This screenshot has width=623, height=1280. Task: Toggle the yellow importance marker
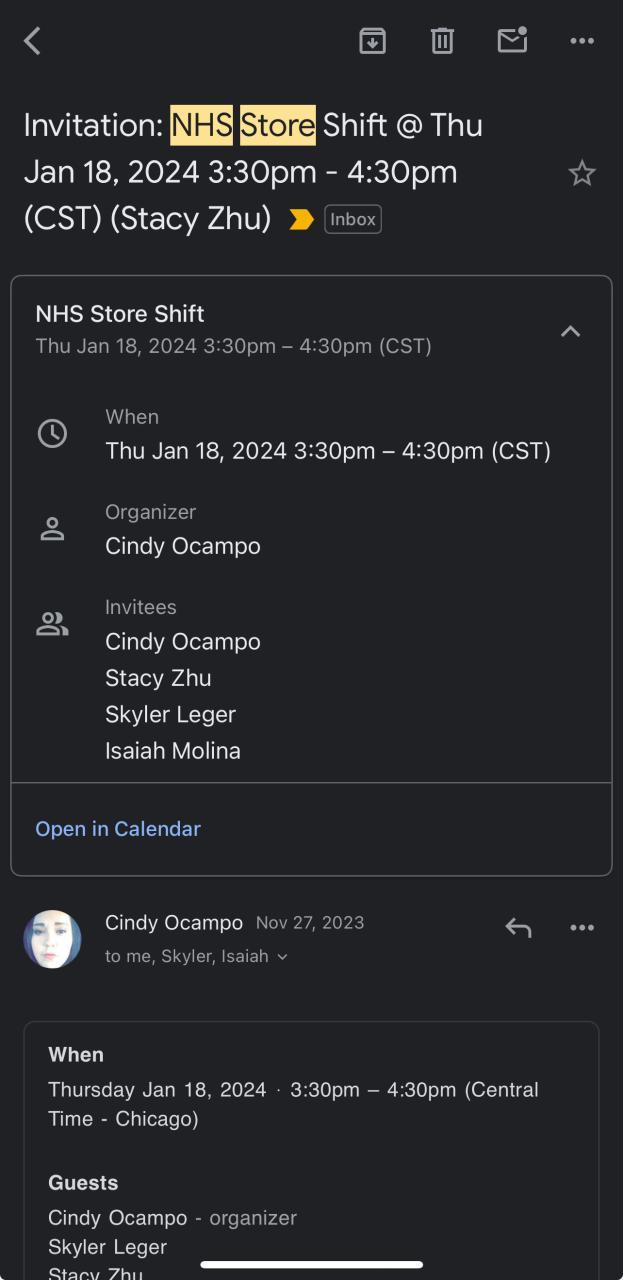[x=301, y=219]
